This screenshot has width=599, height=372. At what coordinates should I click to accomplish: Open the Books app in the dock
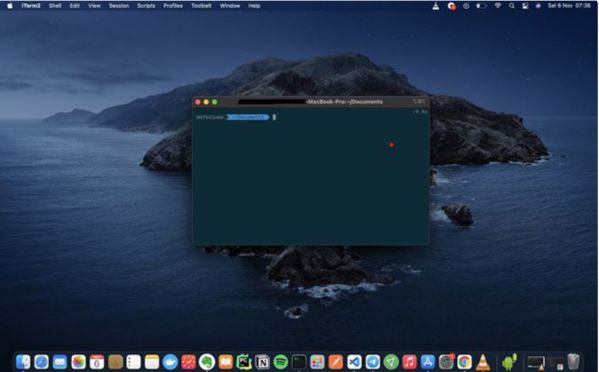(225, 361)
